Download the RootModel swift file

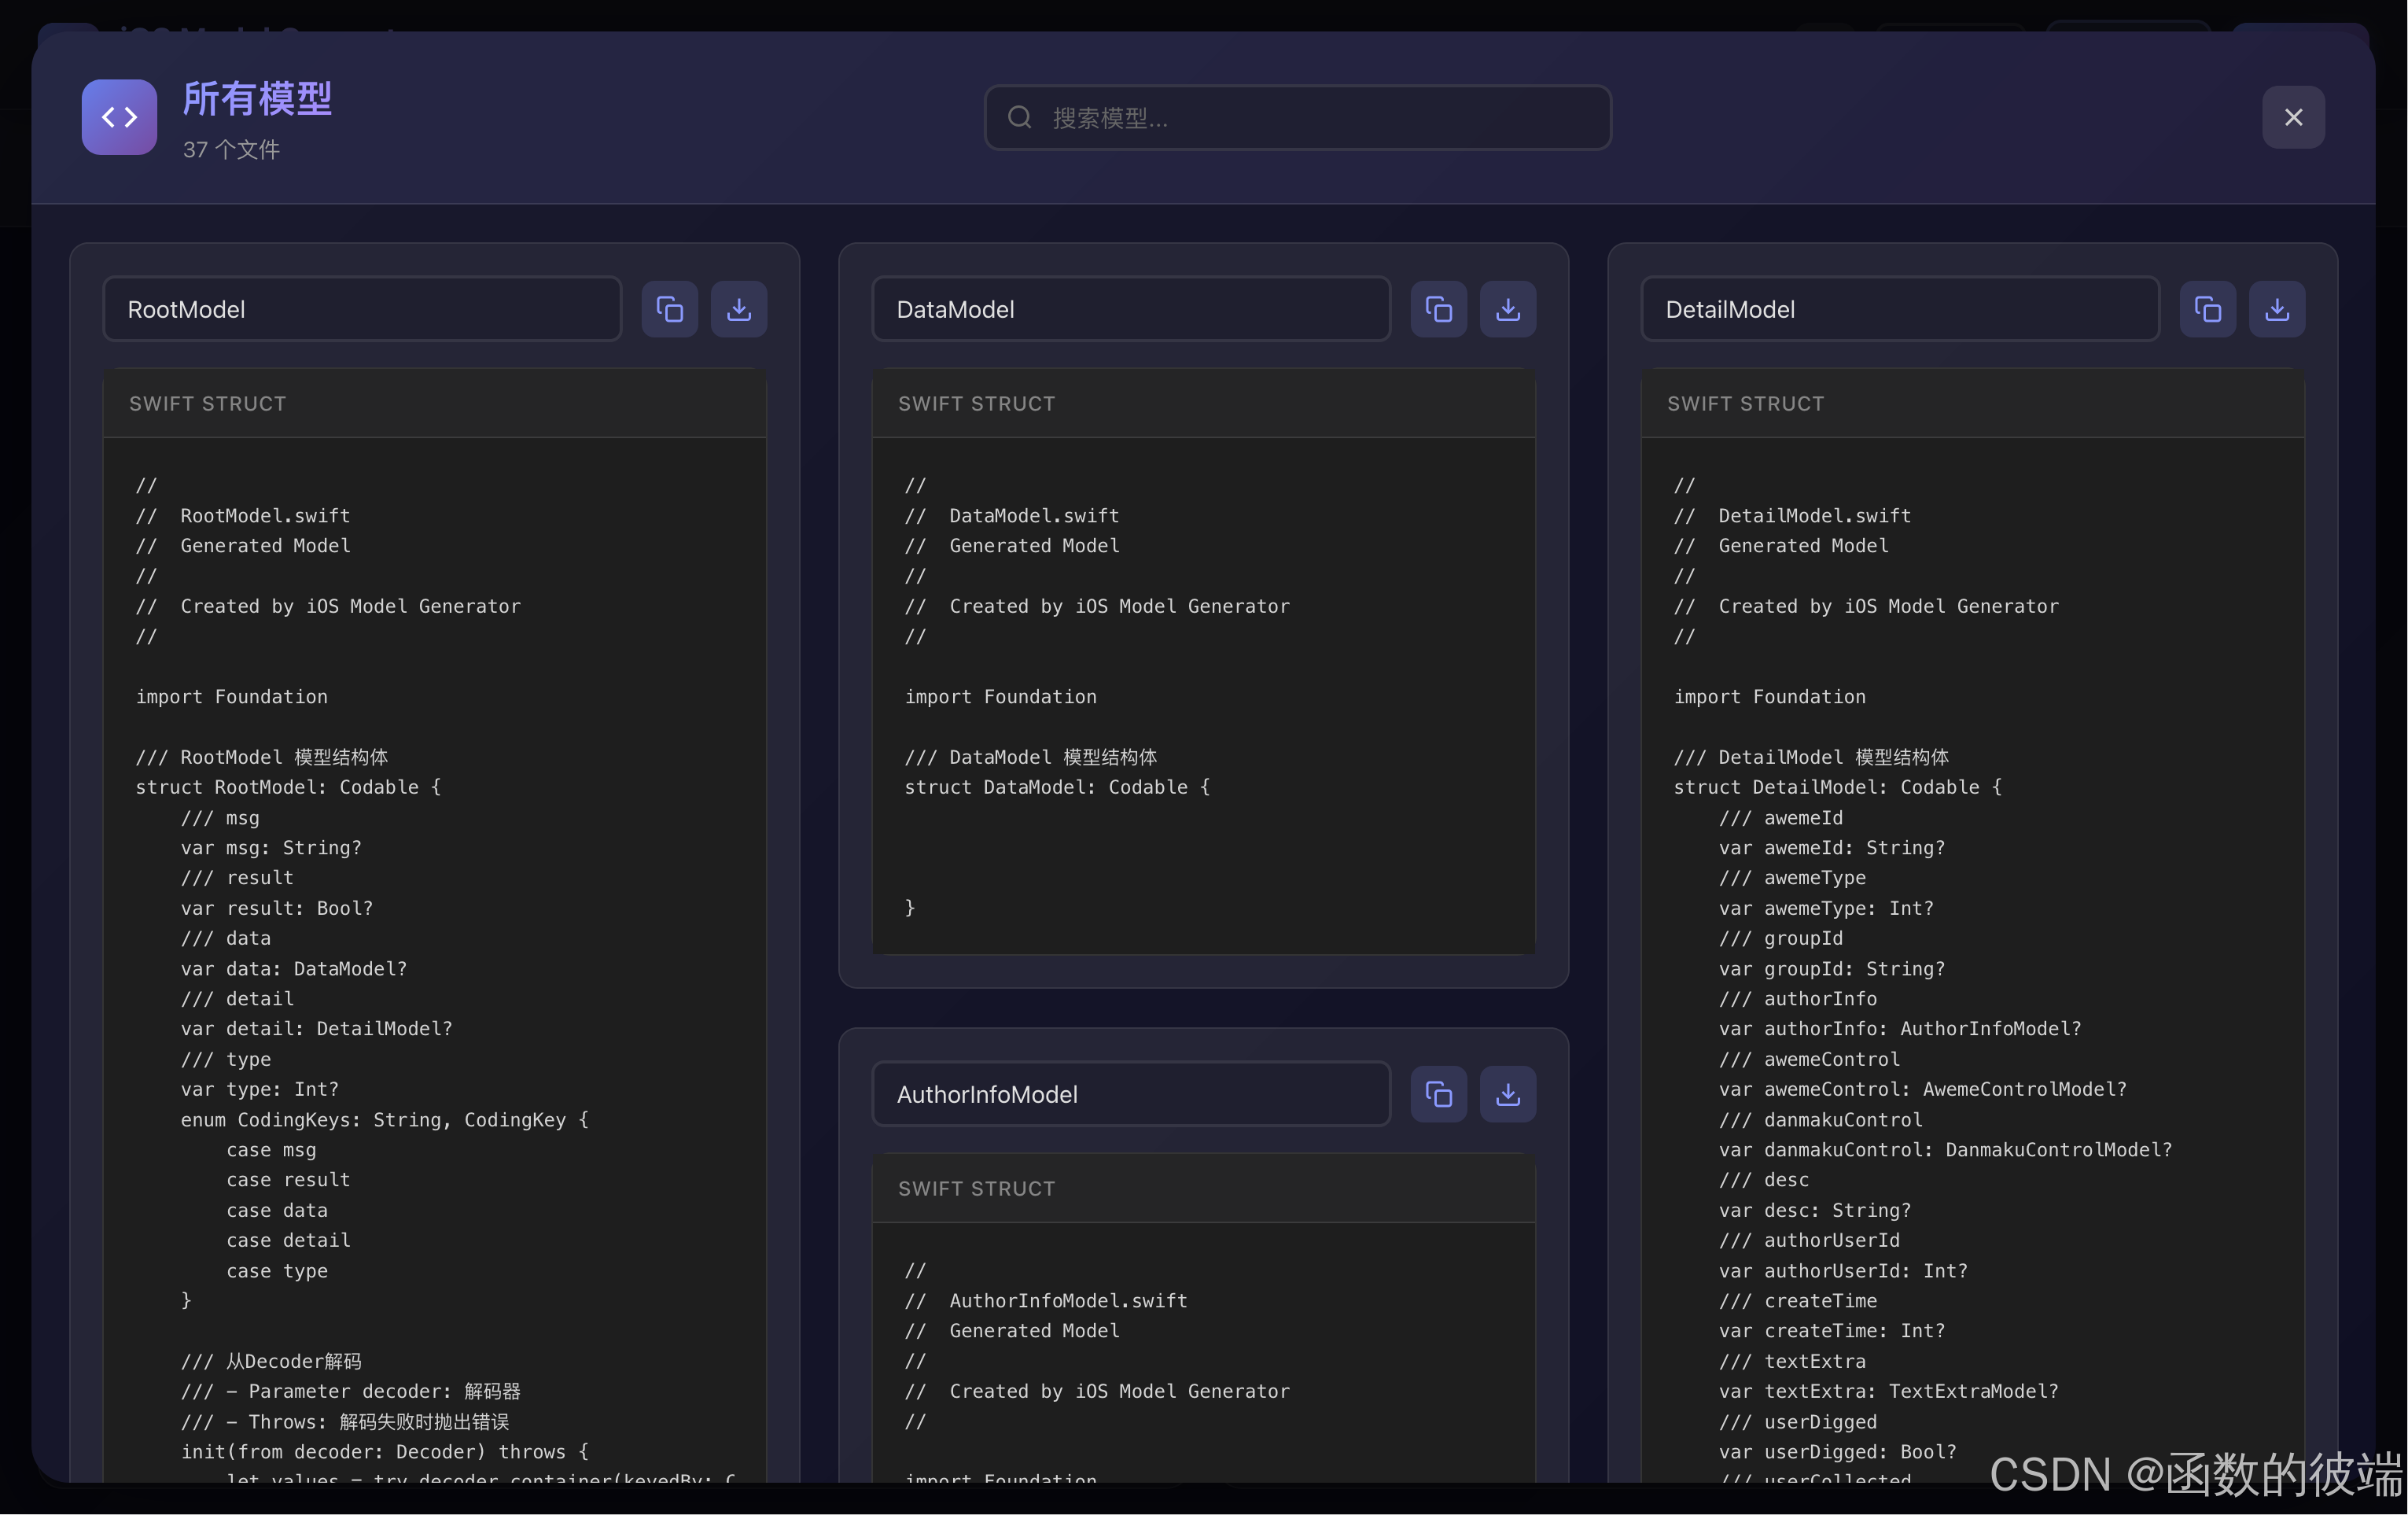[x=738, y=309]
